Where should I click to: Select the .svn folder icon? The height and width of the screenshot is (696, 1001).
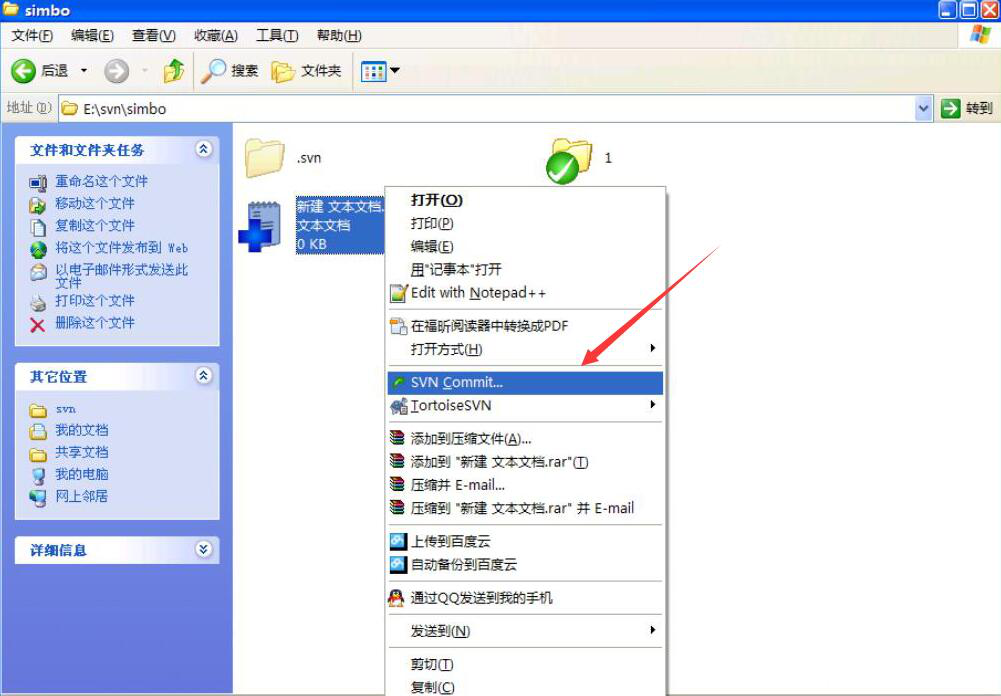[x=264, y=158]
